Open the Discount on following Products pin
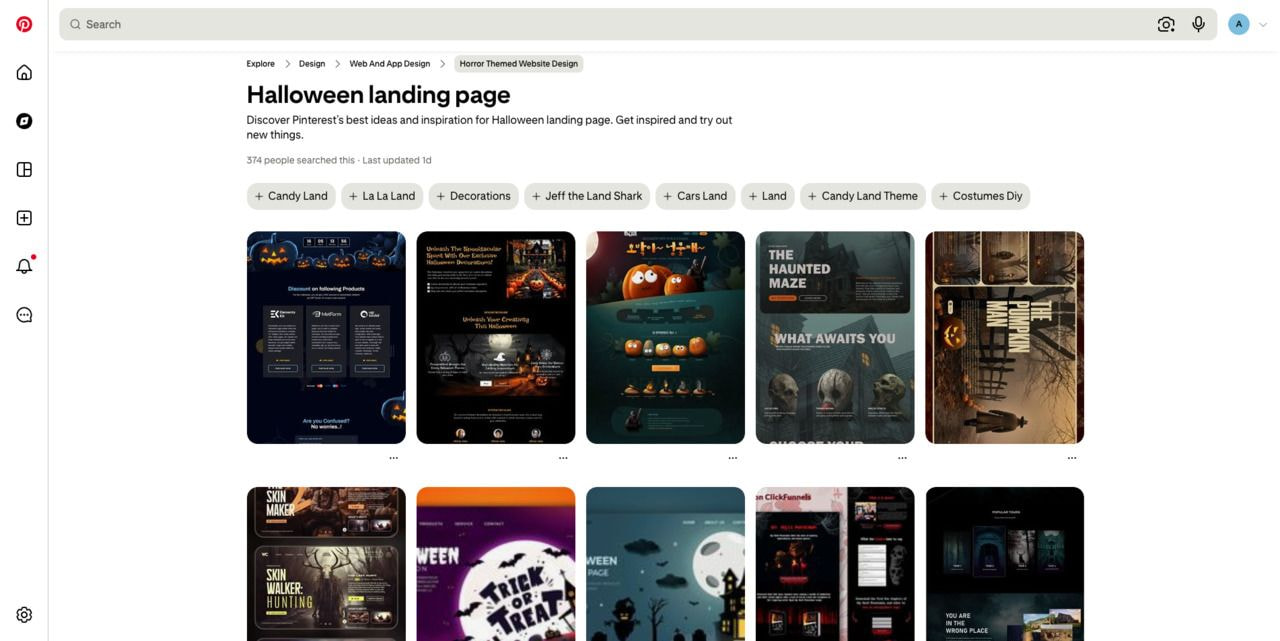 point(326,338)
